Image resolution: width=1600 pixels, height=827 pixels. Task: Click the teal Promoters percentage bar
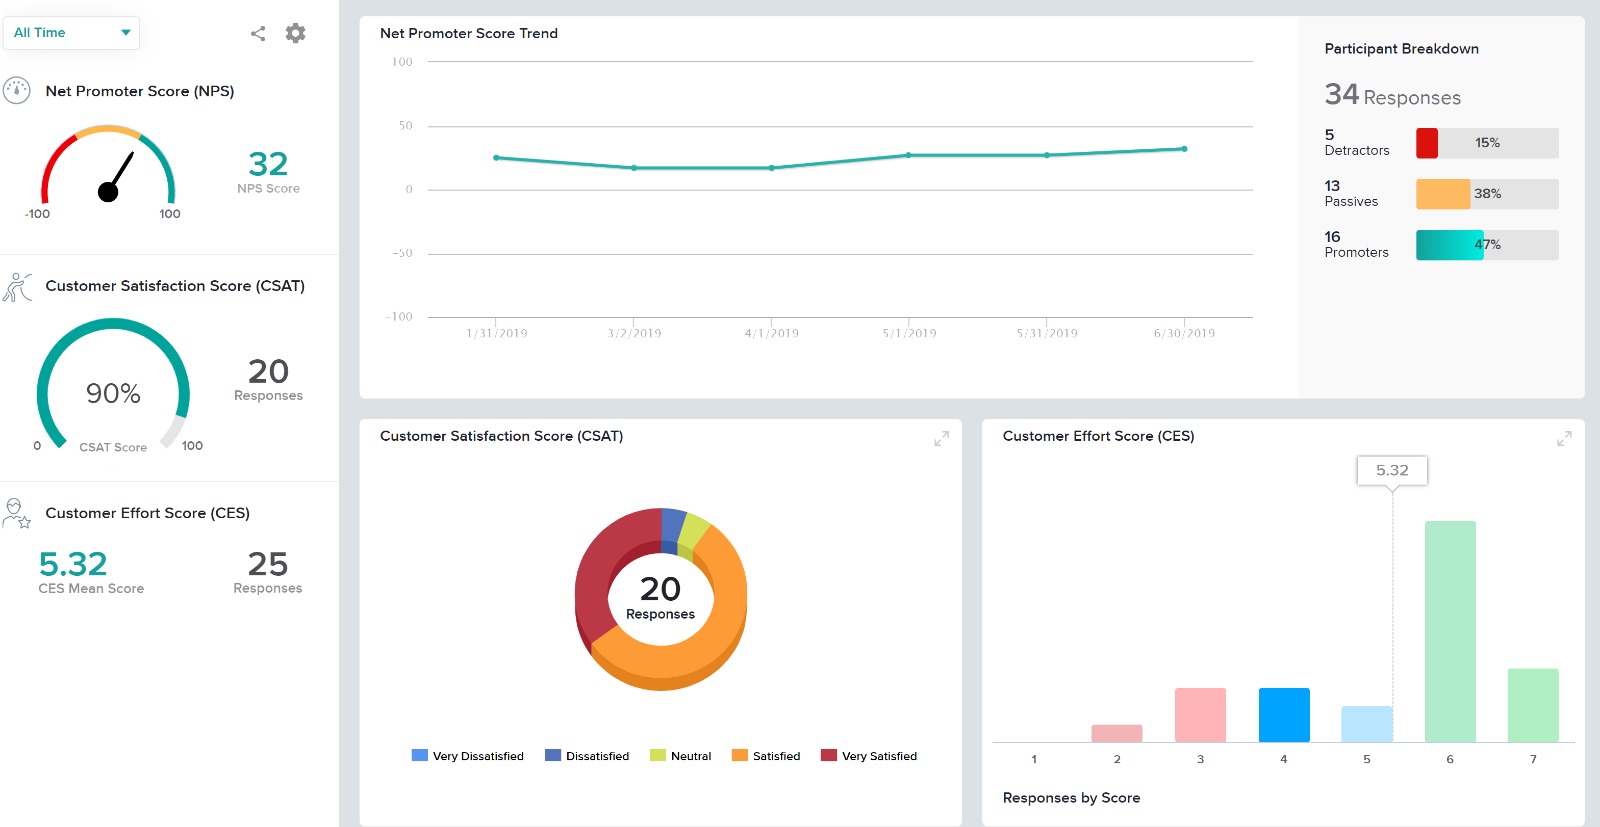[x=1449, y=245]
